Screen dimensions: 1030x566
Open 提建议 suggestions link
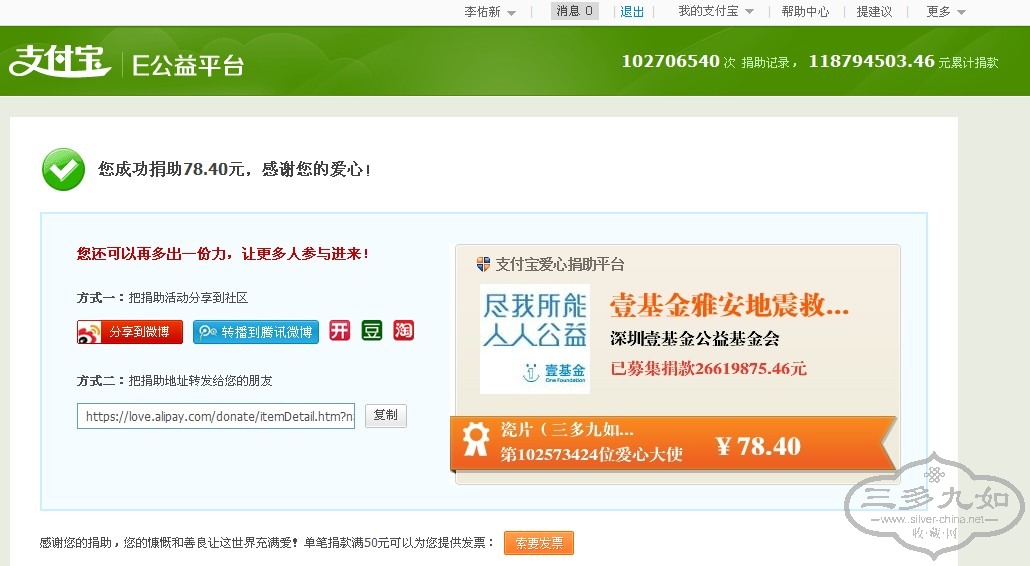[874, 12]
